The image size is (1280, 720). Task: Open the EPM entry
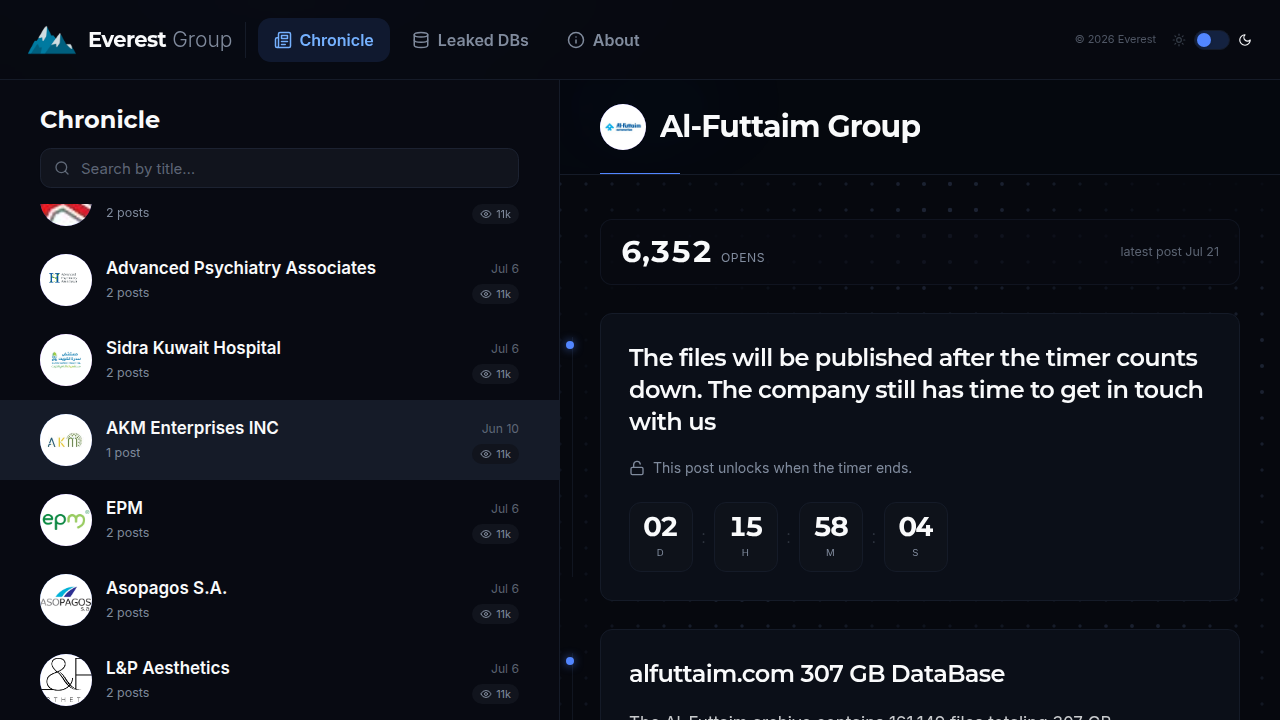coord(279,520)
